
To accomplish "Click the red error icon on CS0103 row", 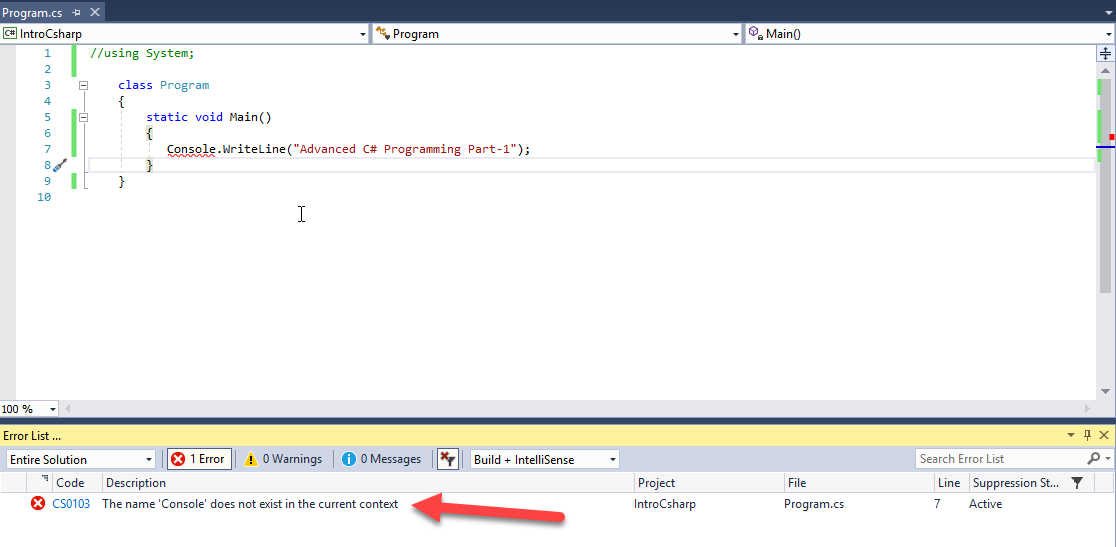I will pos(38,504).
